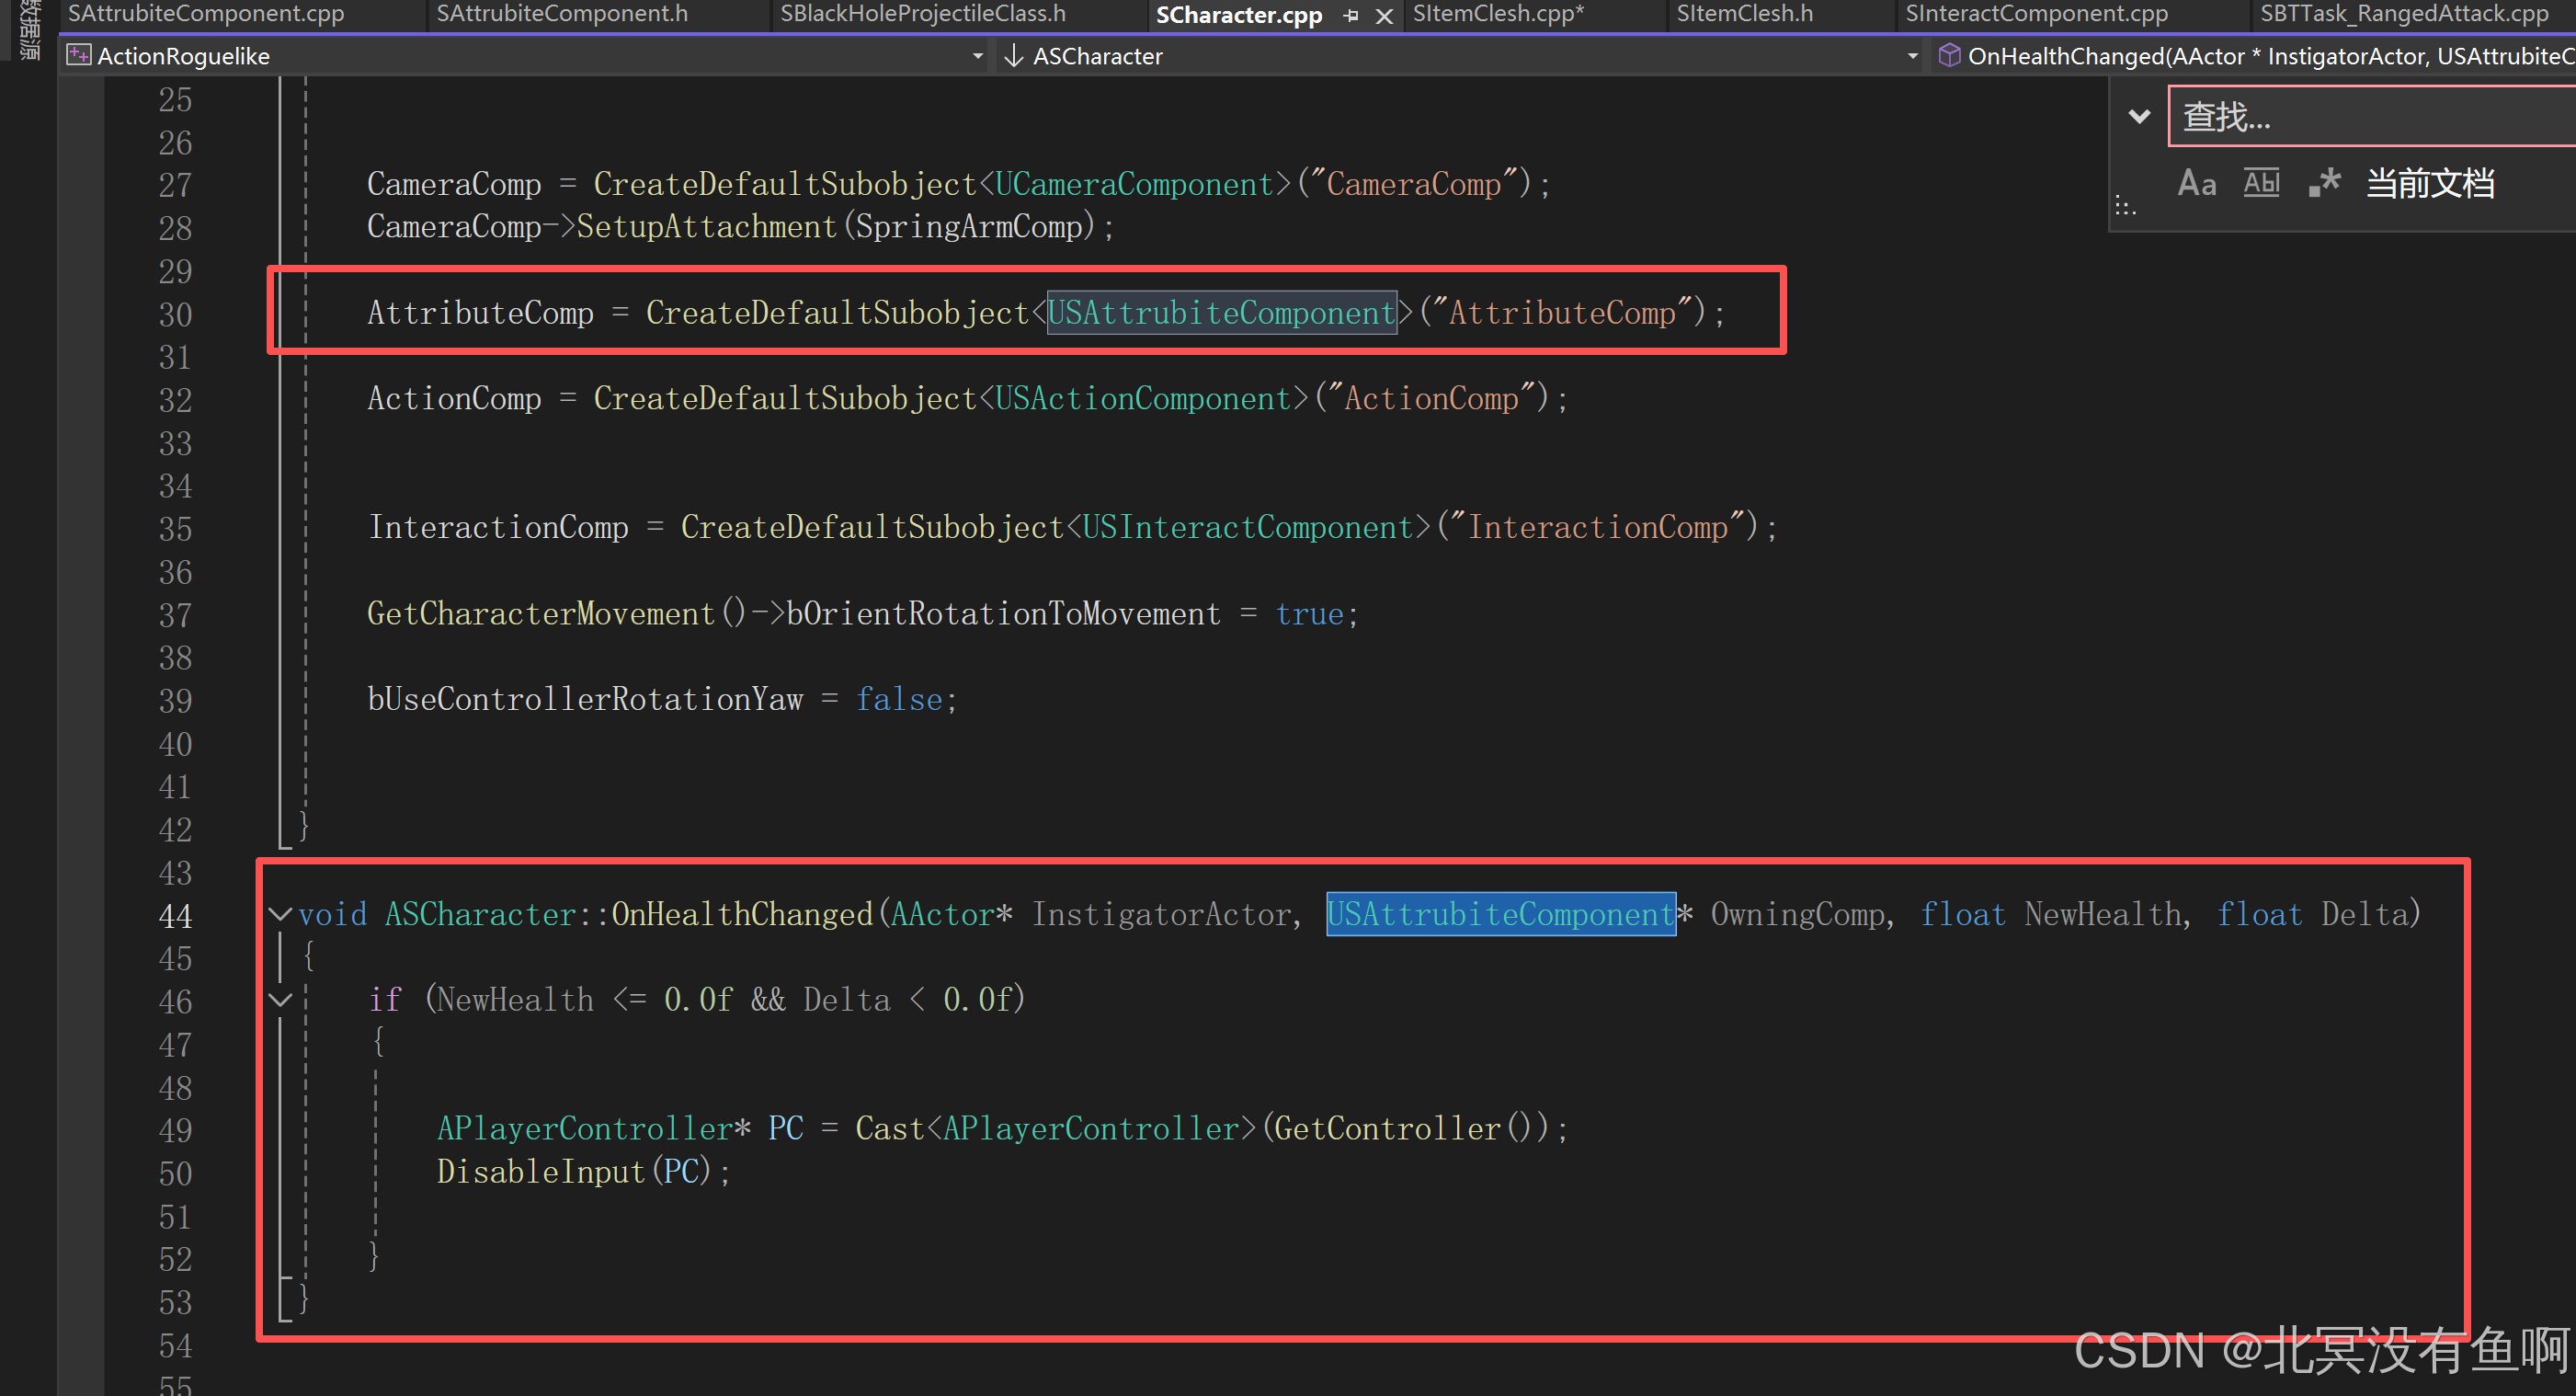The image size is (2576, 1396).
Task: Close the SCharacter.cpp tab
Action: (x=1384, y=15)
